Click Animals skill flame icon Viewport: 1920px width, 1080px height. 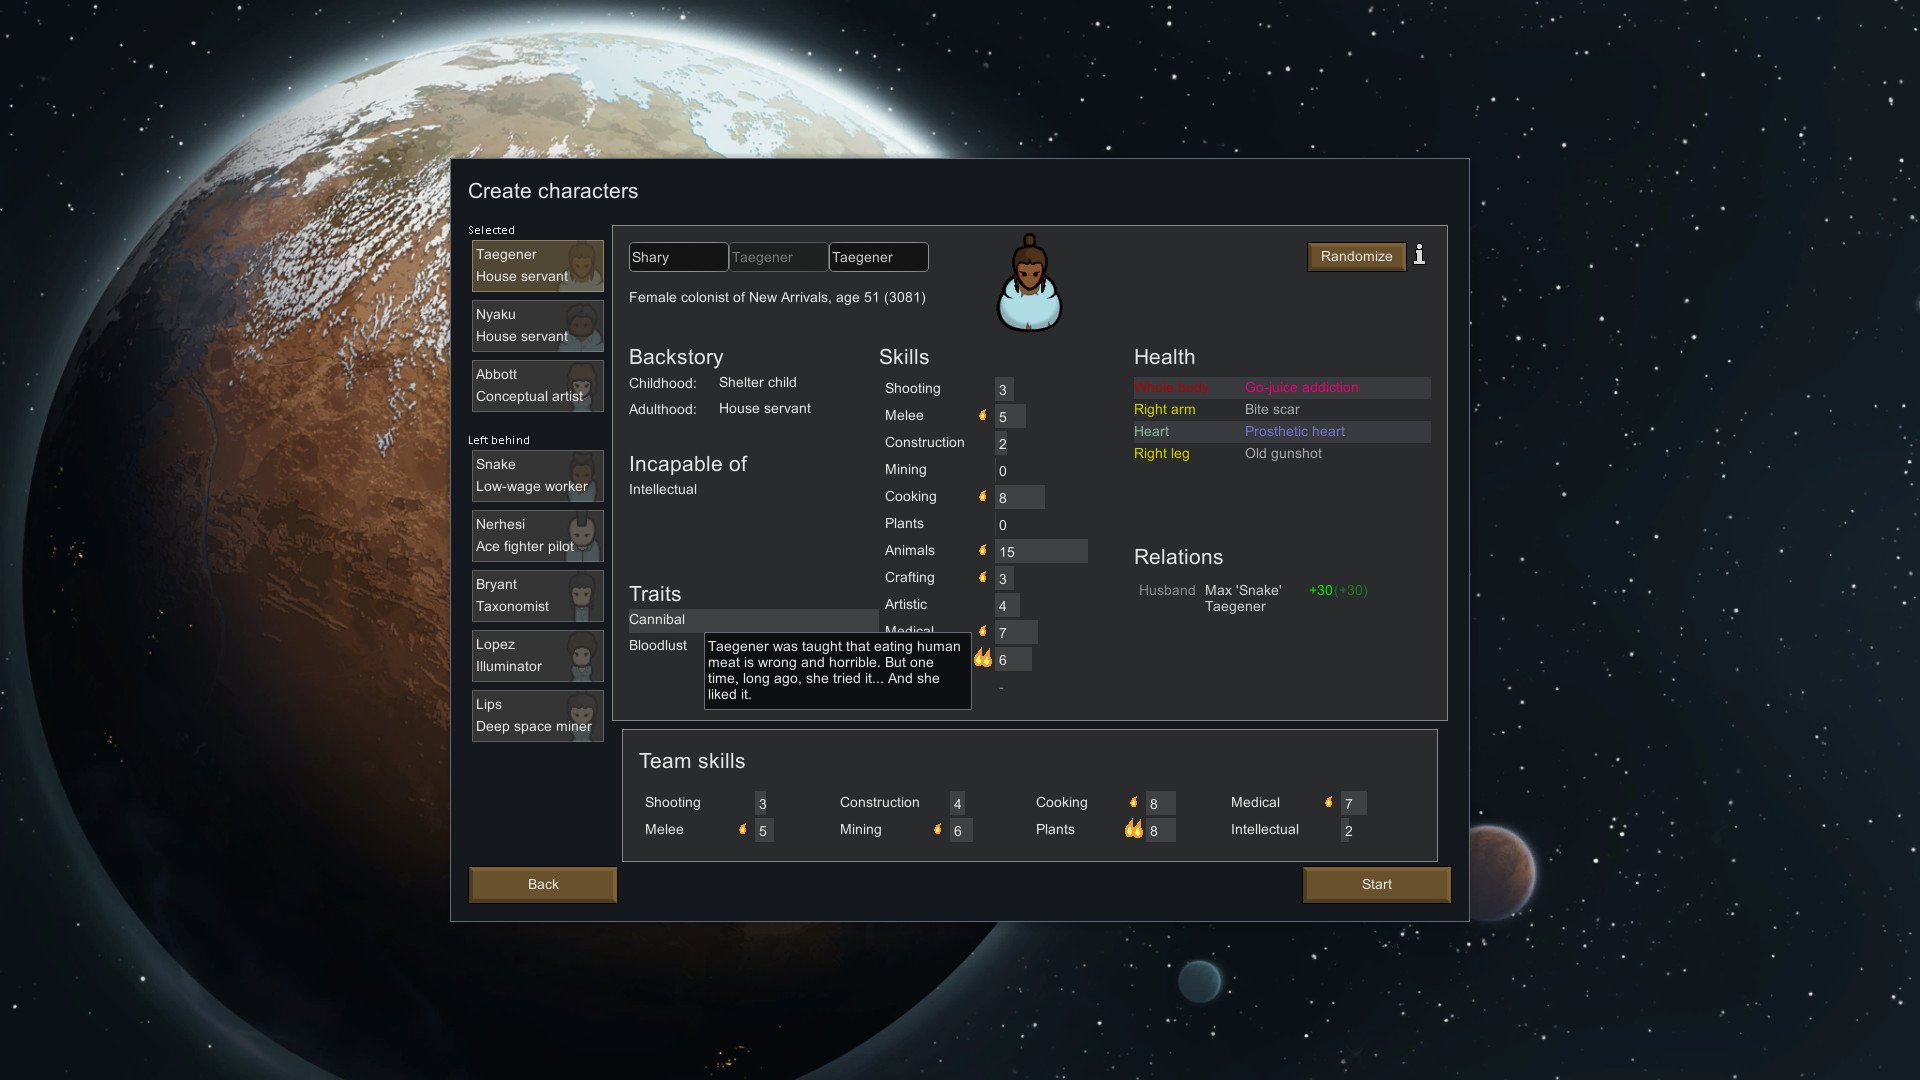[982, 551]
